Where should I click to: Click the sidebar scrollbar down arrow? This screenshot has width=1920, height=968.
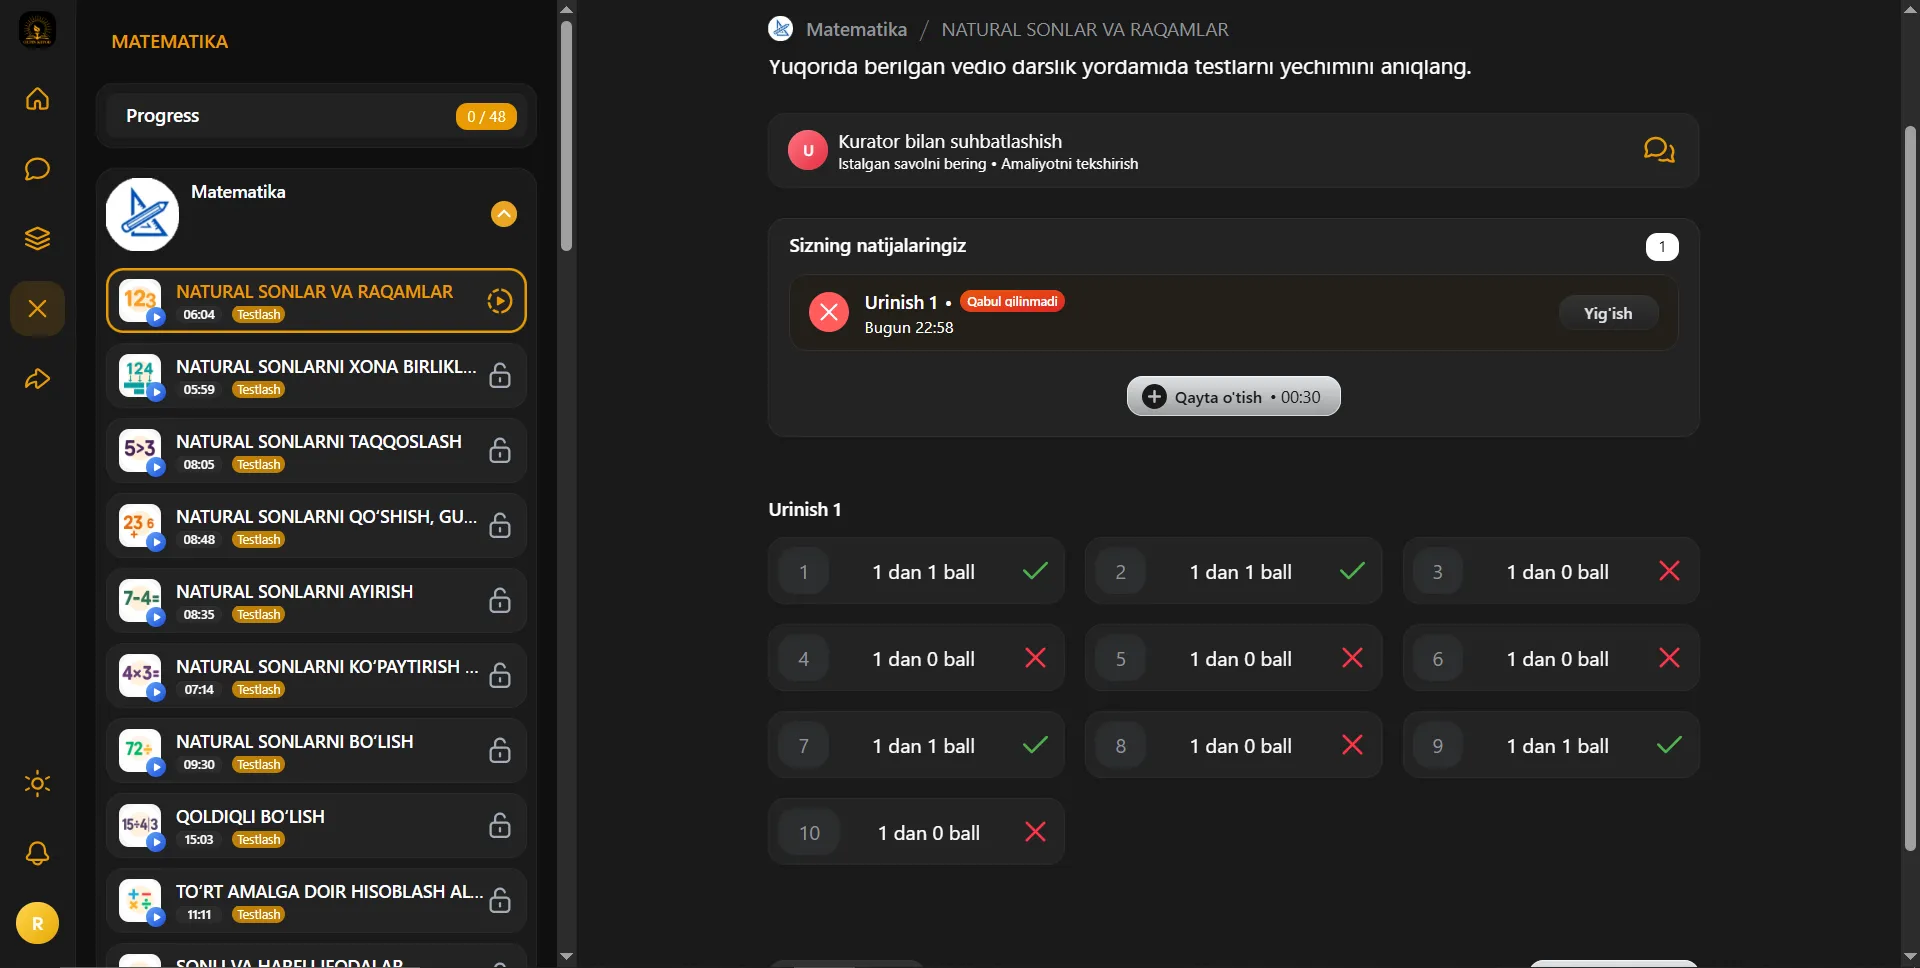point(566,957)
